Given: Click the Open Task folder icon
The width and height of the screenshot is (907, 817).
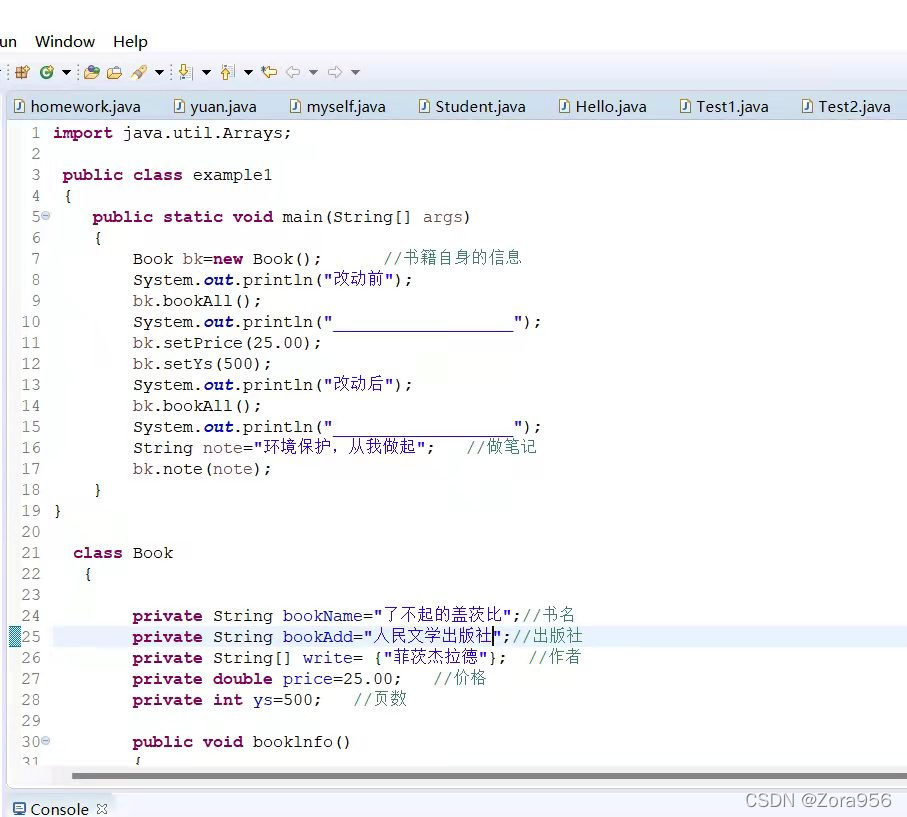Looking at the screenshot, I should click(x=115, y=72).
